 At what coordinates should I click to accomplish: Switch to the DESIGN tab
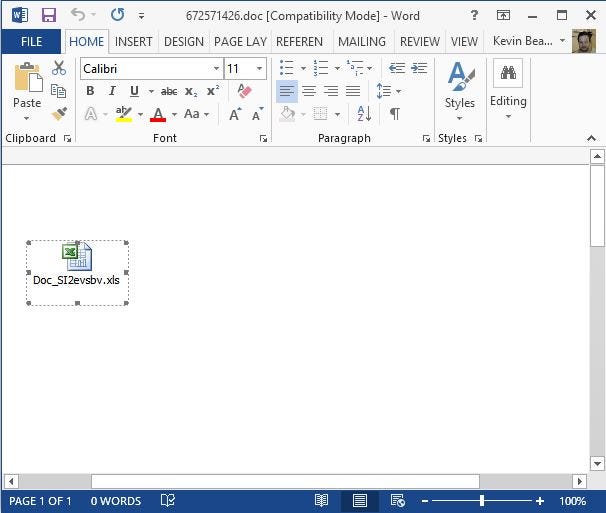(184, 41)
